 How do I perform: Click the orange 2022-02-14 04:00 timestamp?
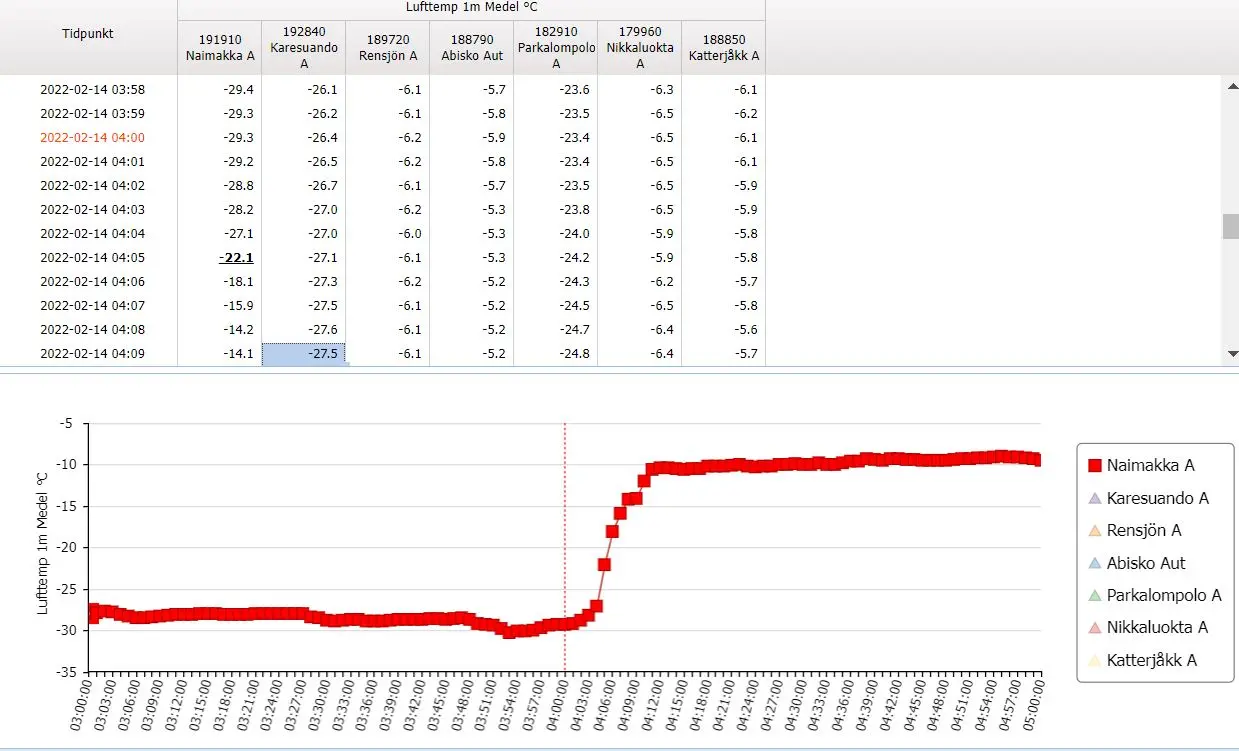pyautogui.click(x=93, y=138)
